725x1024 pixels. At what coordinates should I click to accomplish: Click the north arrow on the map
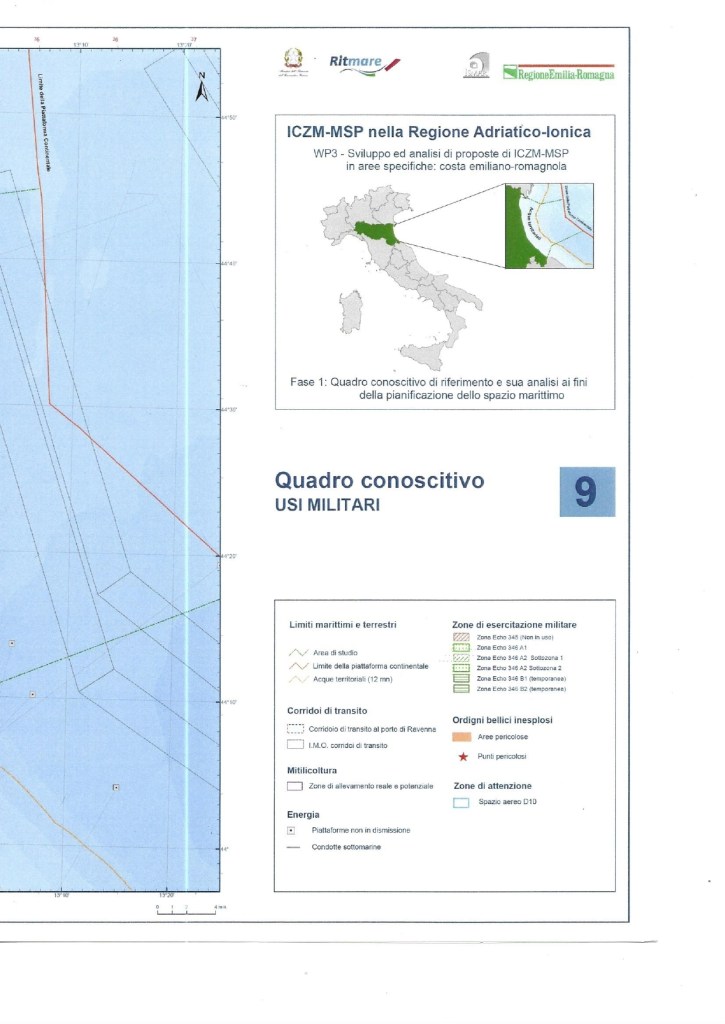click(x=201, y=88)
